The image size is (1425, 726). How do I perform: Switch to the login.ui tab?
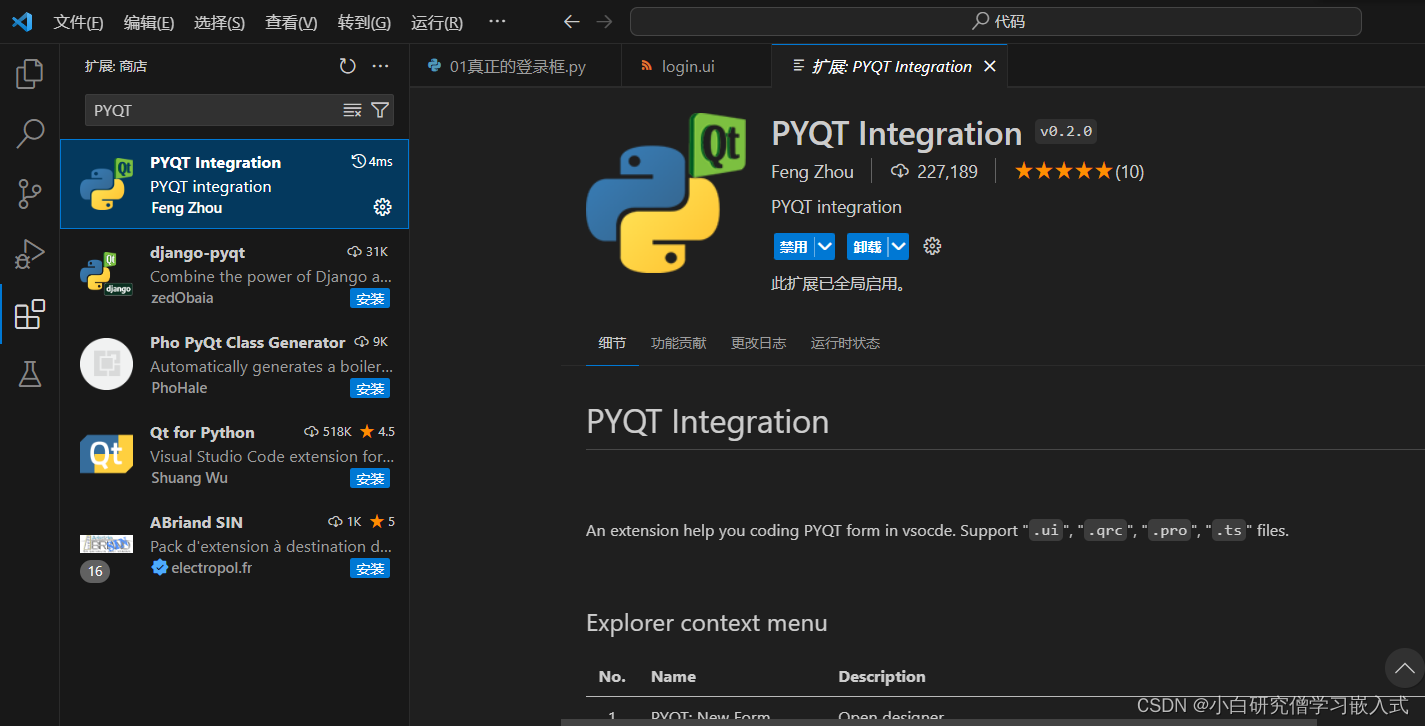tap(688, 66)
